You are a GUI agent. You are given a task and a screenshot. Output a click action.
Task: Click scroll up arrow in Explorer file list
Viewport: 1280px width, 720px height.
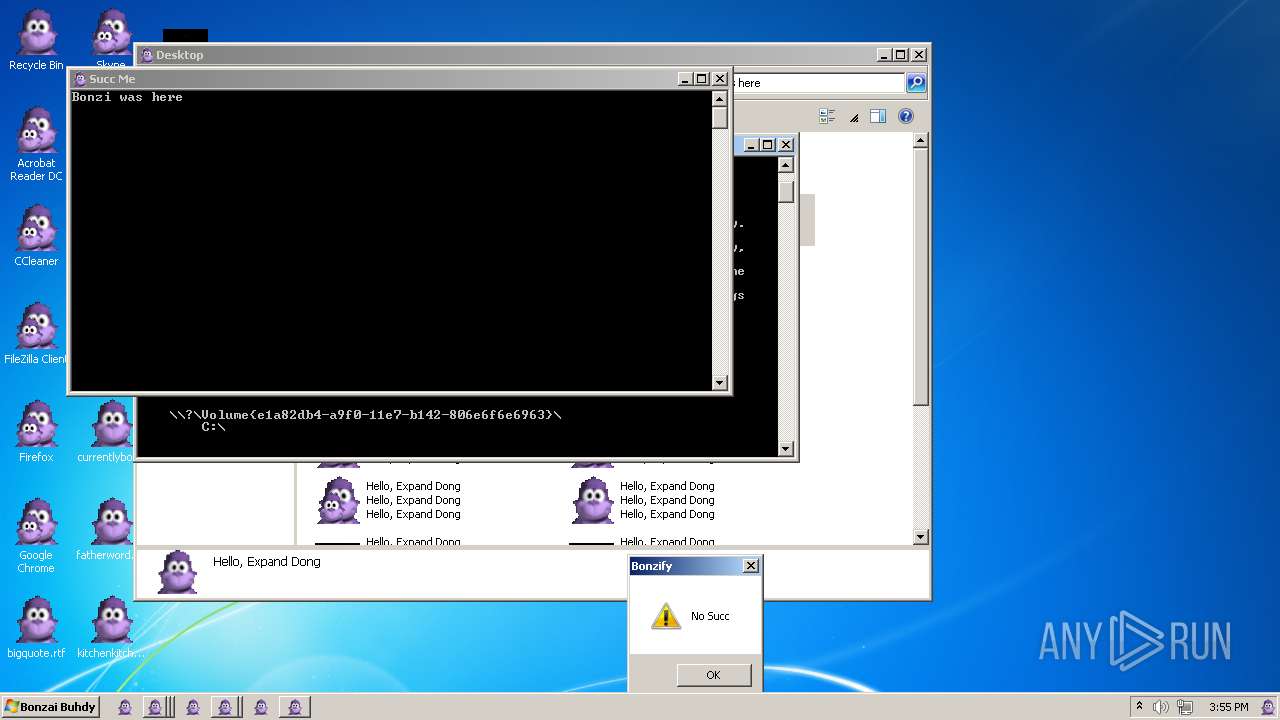(x=921, y=141)
